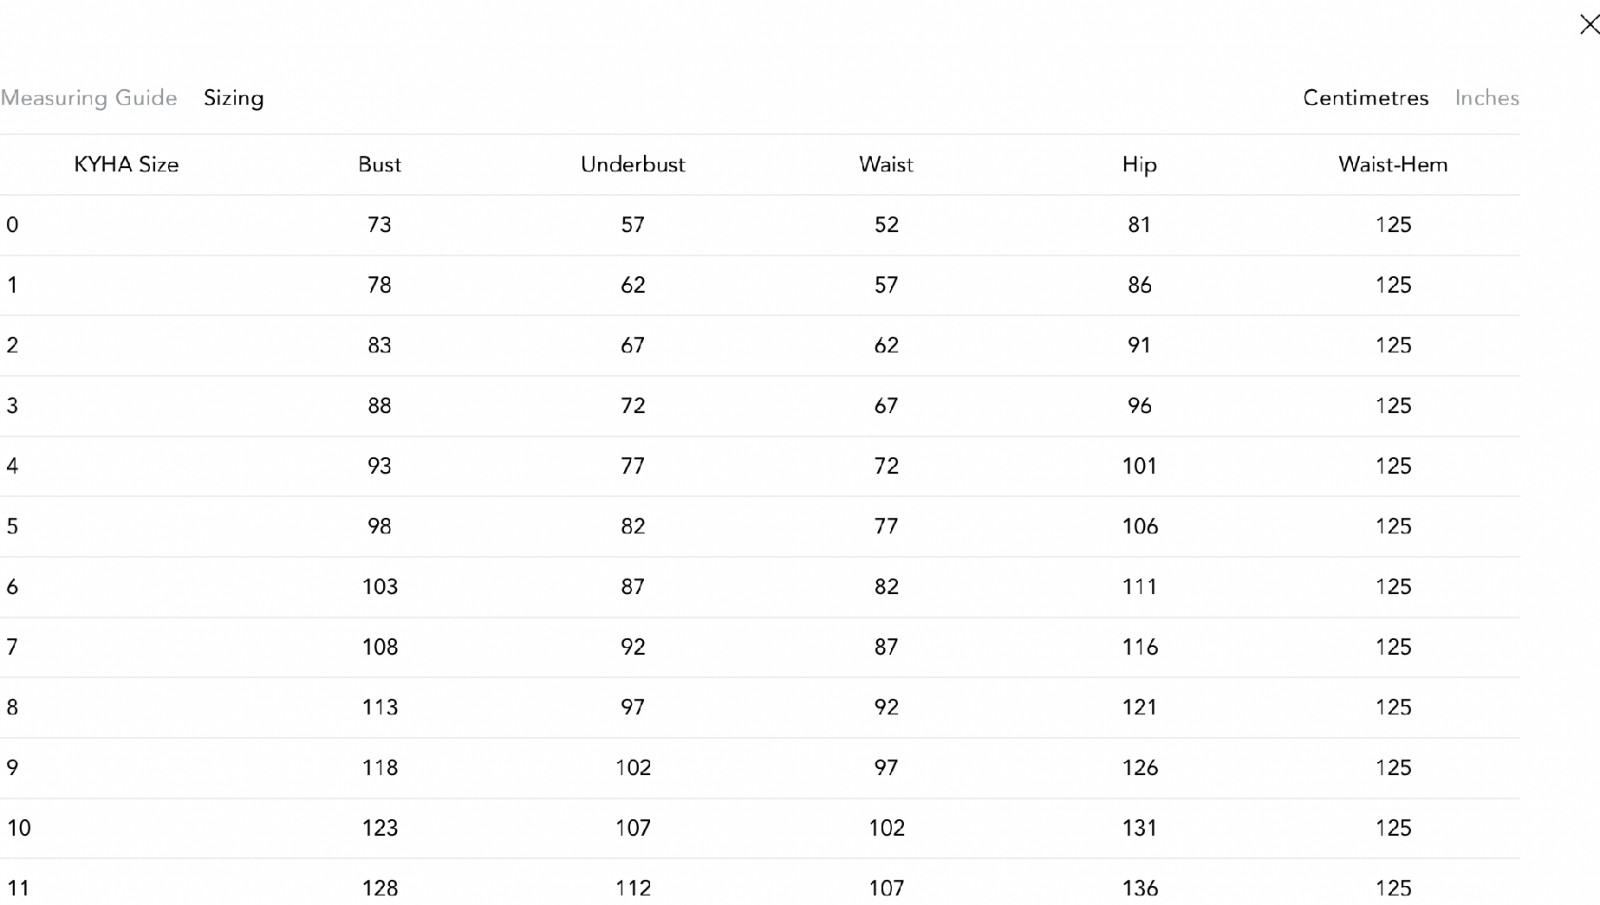Viewport: 1600px width, 905px height.
Task: Click the Hip column header
Action: (x=1139, y=165)
